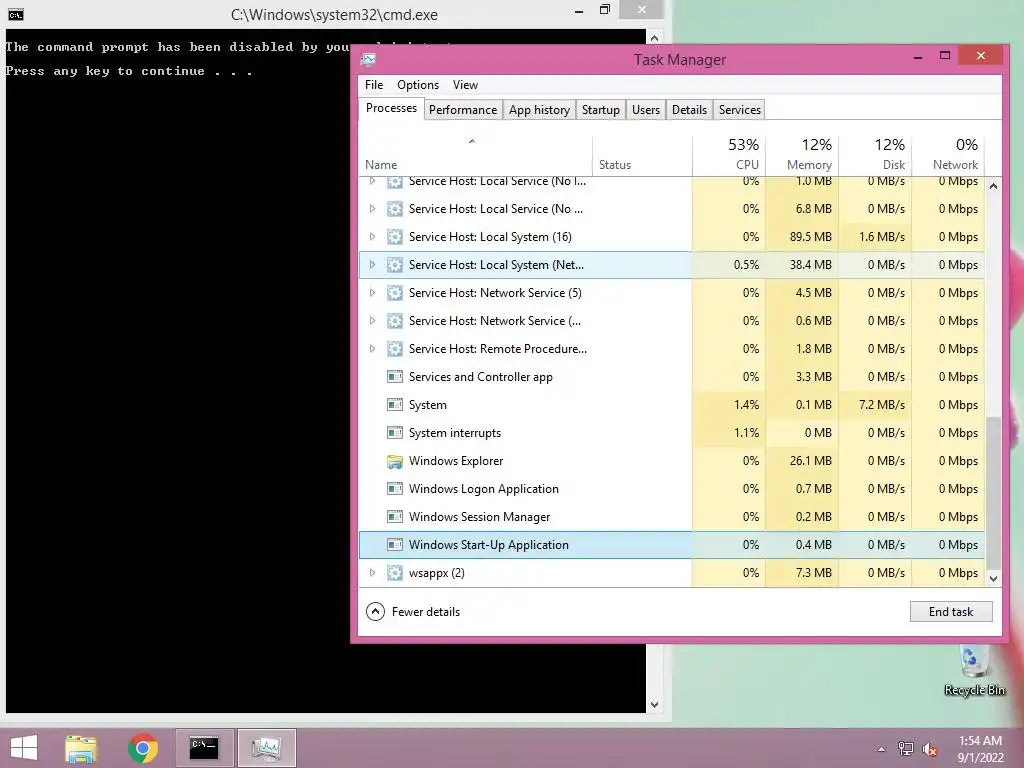
Task: Expand the wsappx (2) process group
Action: click(x=372, y=573)
